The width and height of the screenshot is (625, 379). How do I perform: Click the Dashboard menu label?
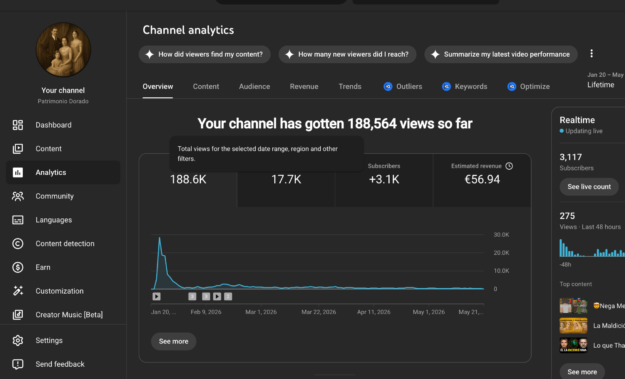tap(53, 125)
